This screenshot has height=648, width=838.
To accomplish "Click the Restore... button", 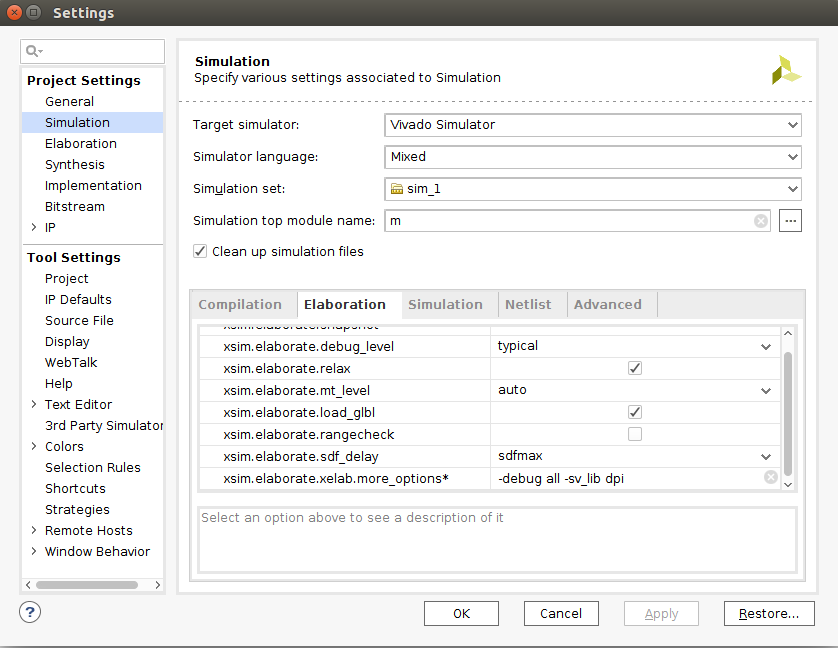I will pyautogui.click(x=769, y=614).
